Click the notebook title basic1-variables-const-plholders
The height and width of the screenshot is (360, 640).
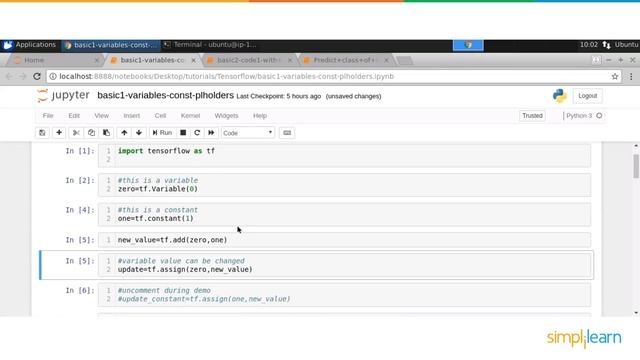[x=165, y=96]
